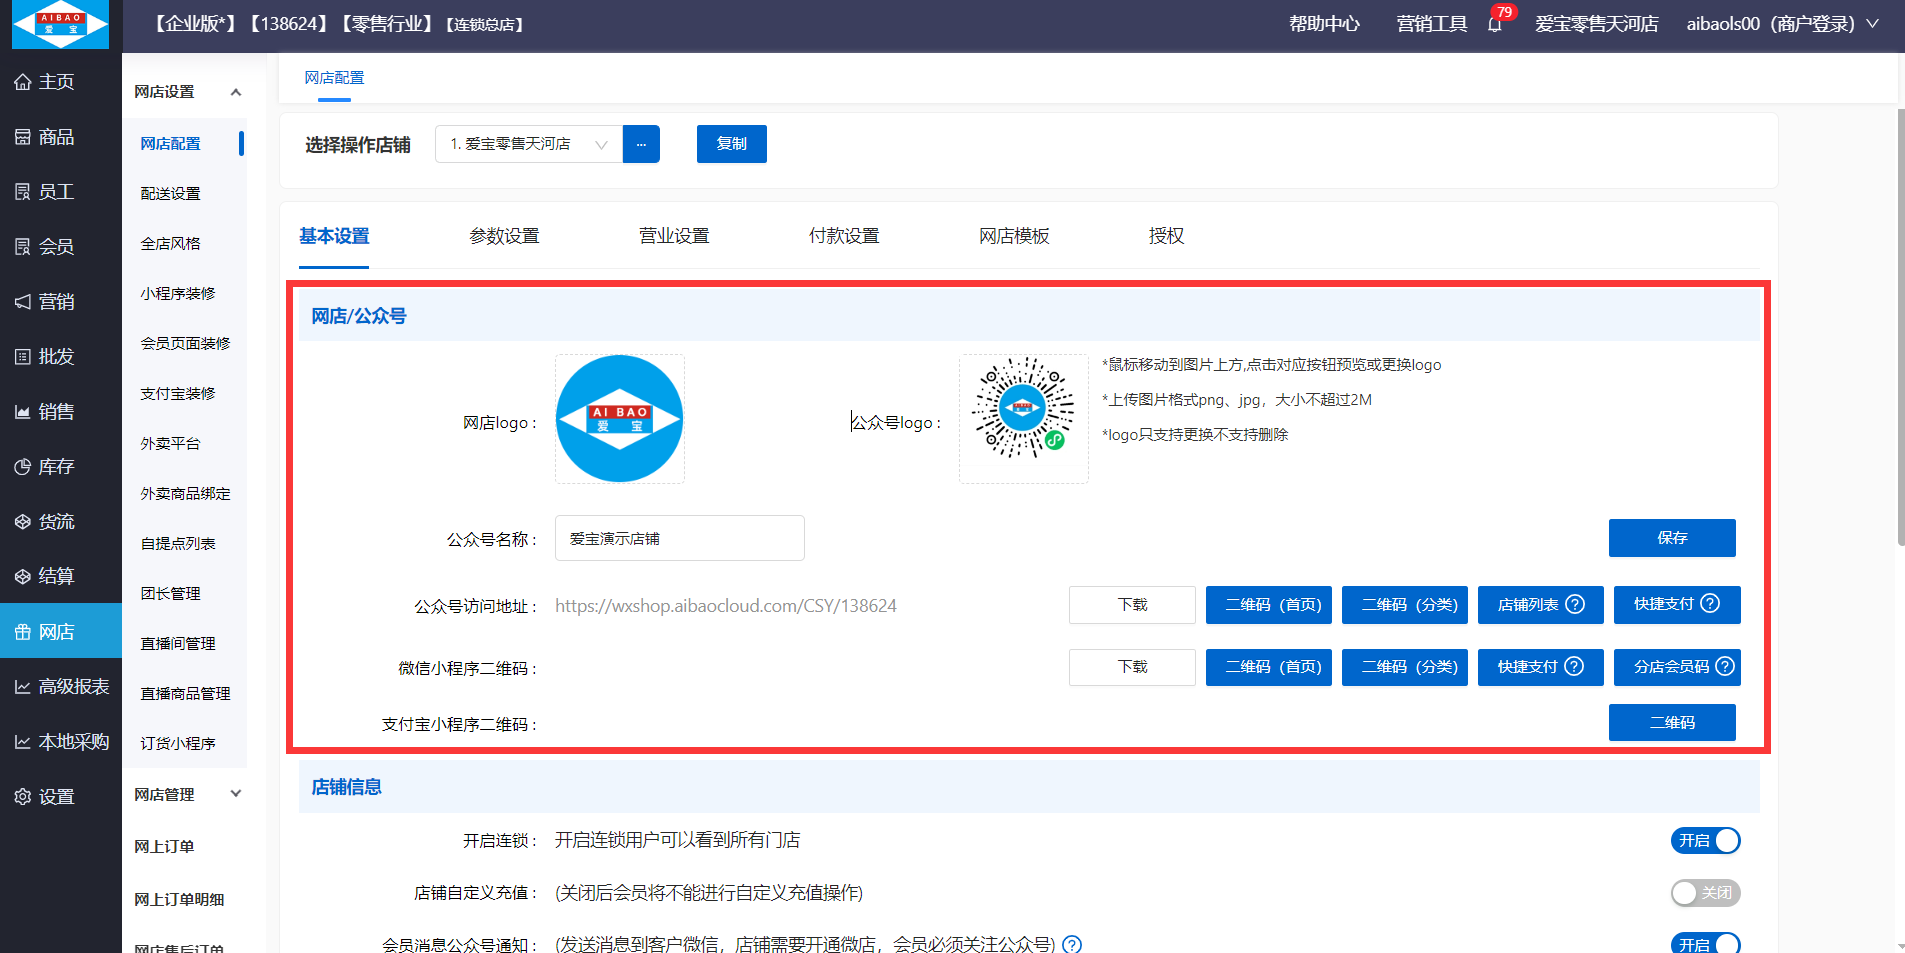Select the 网店配置 page tab at top
1905x953 pixels.
pos(334,78)
